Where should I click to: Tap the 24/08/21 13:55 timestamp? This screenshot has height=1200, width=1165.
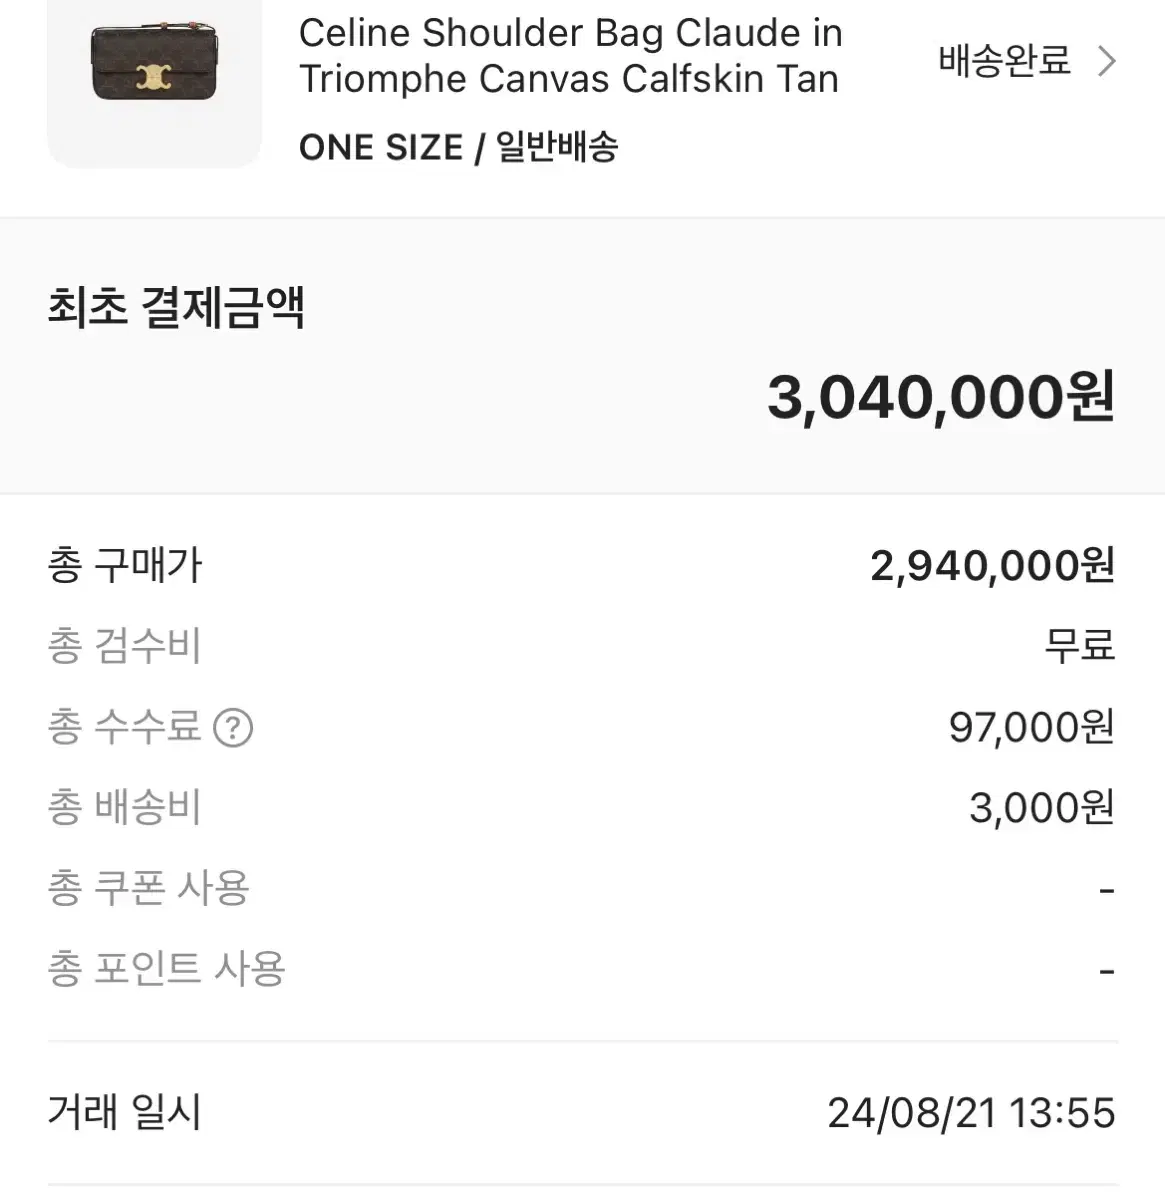tap(971, 1113)
